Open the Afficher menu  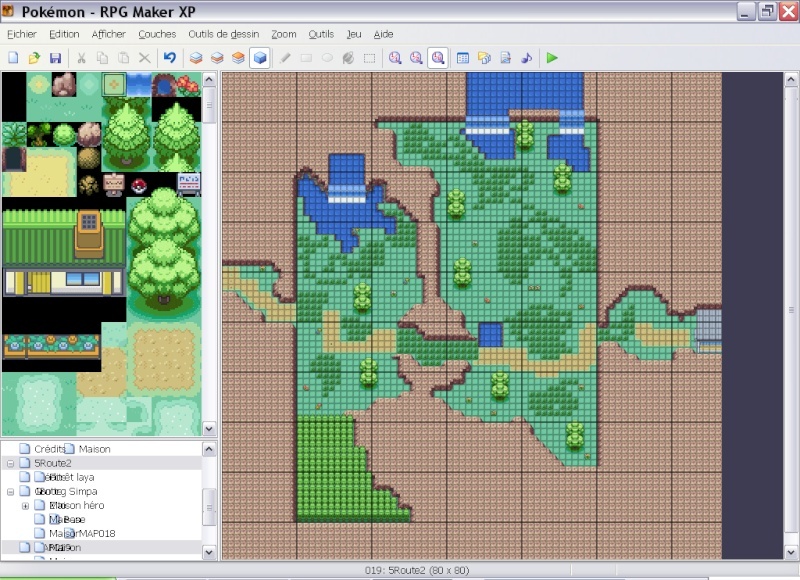click(x=109, y=34)
